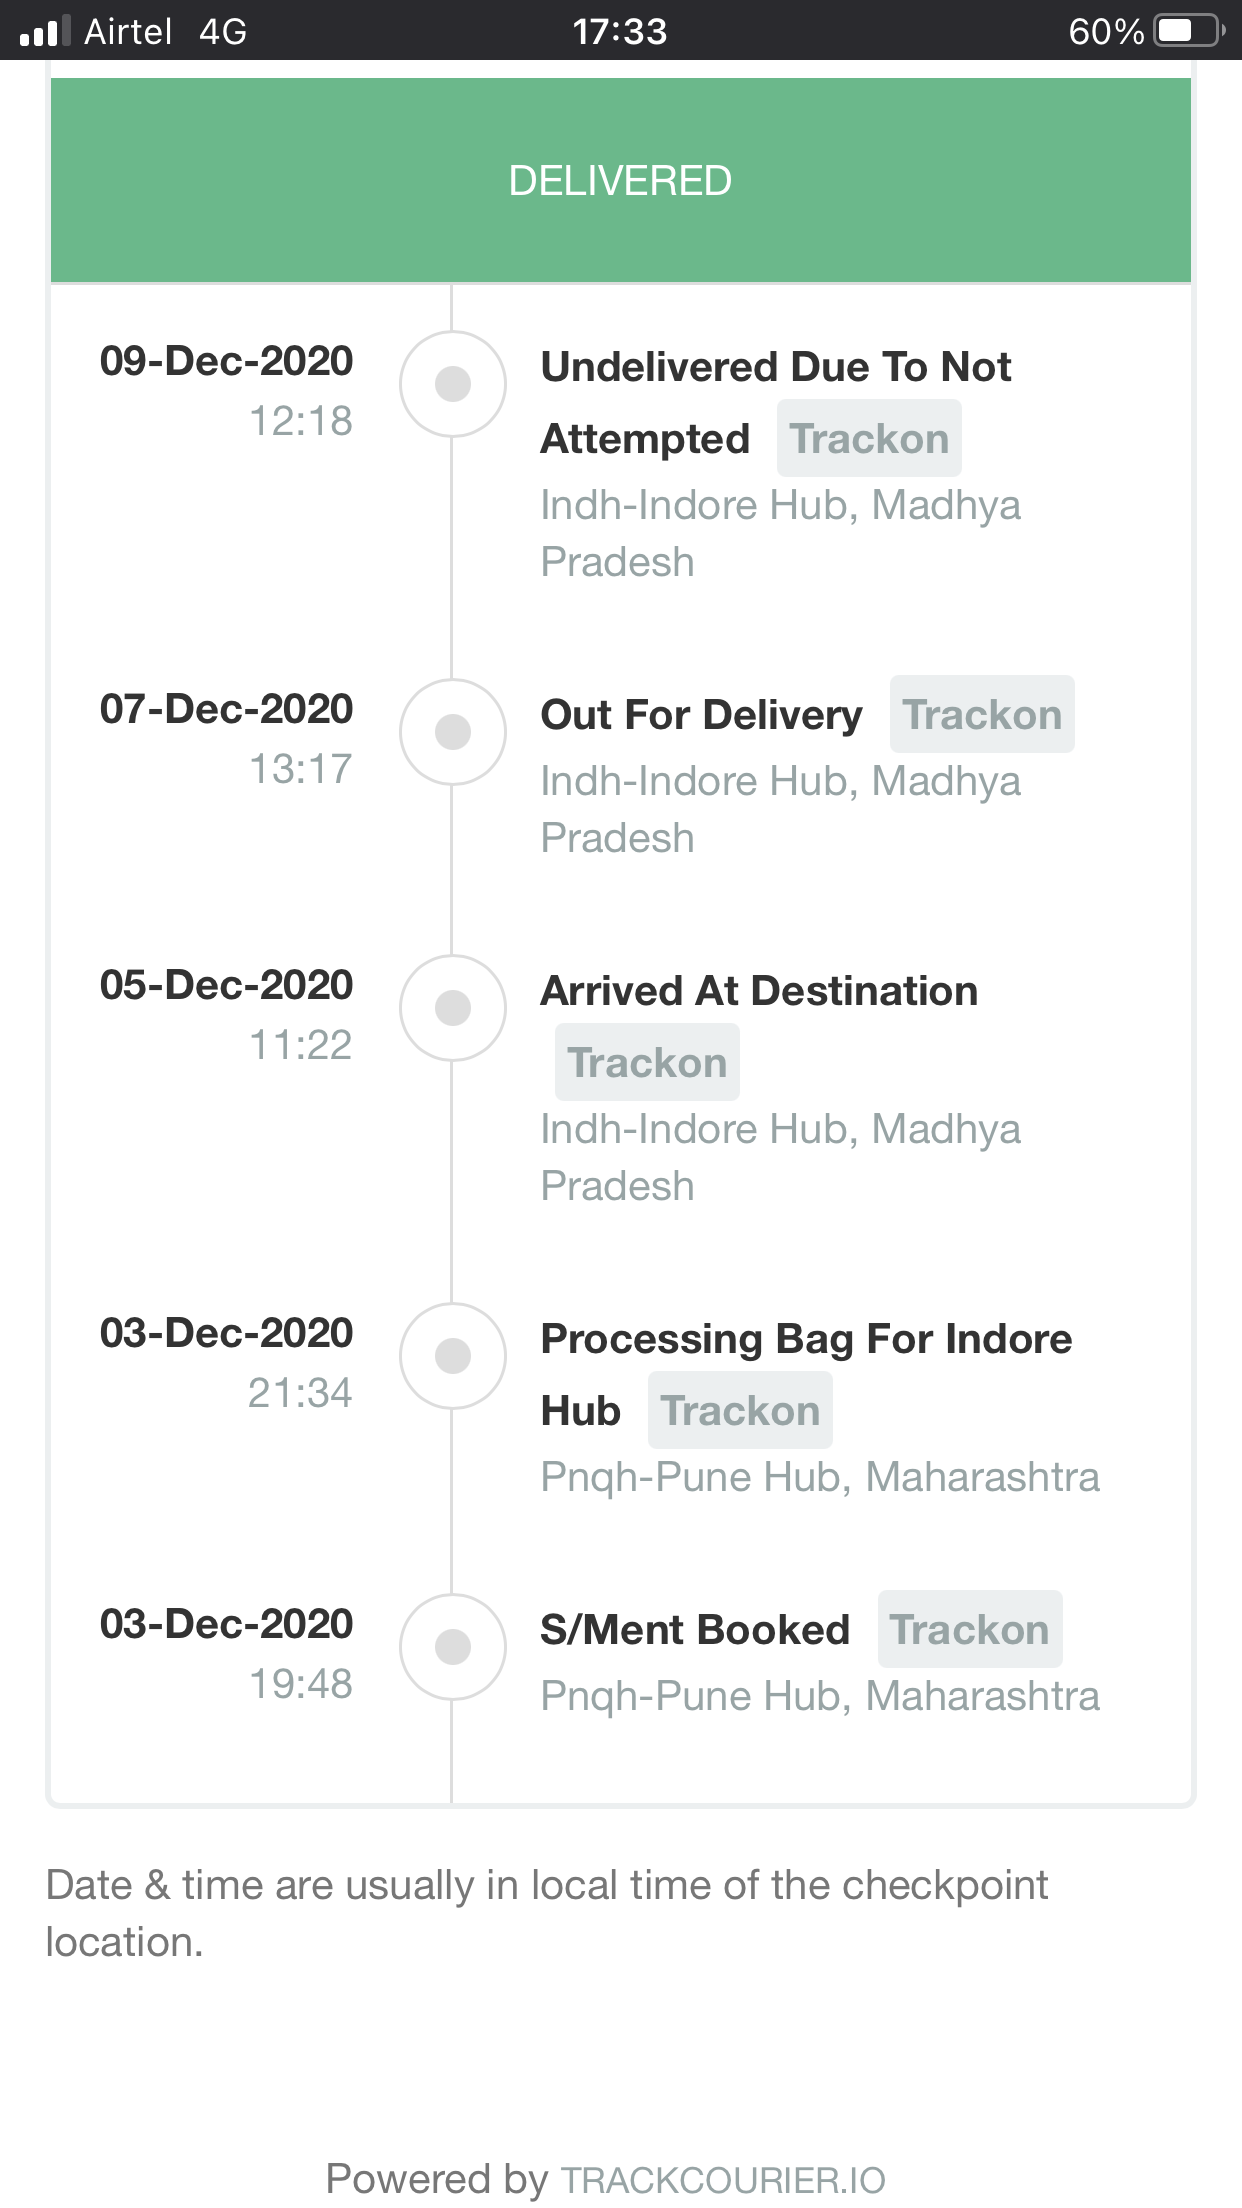Viewport: 1242px width, 2208px height.
Task: Open the TRACKCOURIER.IO link
Action: click(x=723, y=2180)
